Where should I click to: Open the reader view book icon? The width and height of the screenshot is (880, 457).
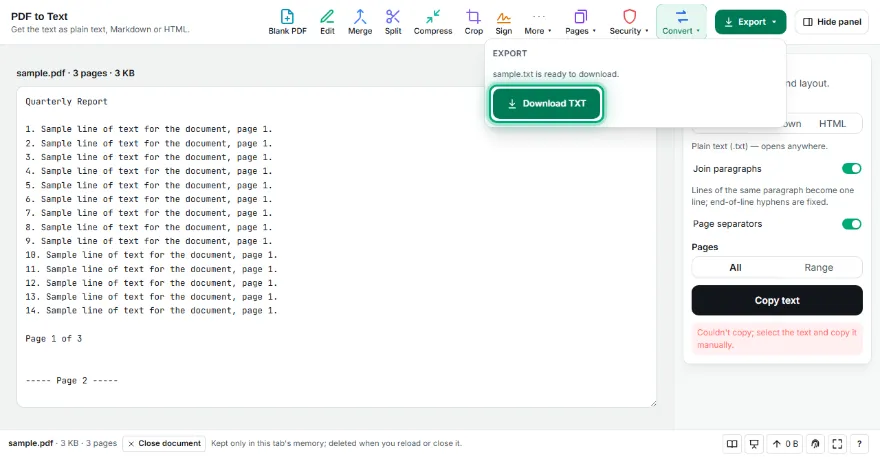[x=732, y=444]
